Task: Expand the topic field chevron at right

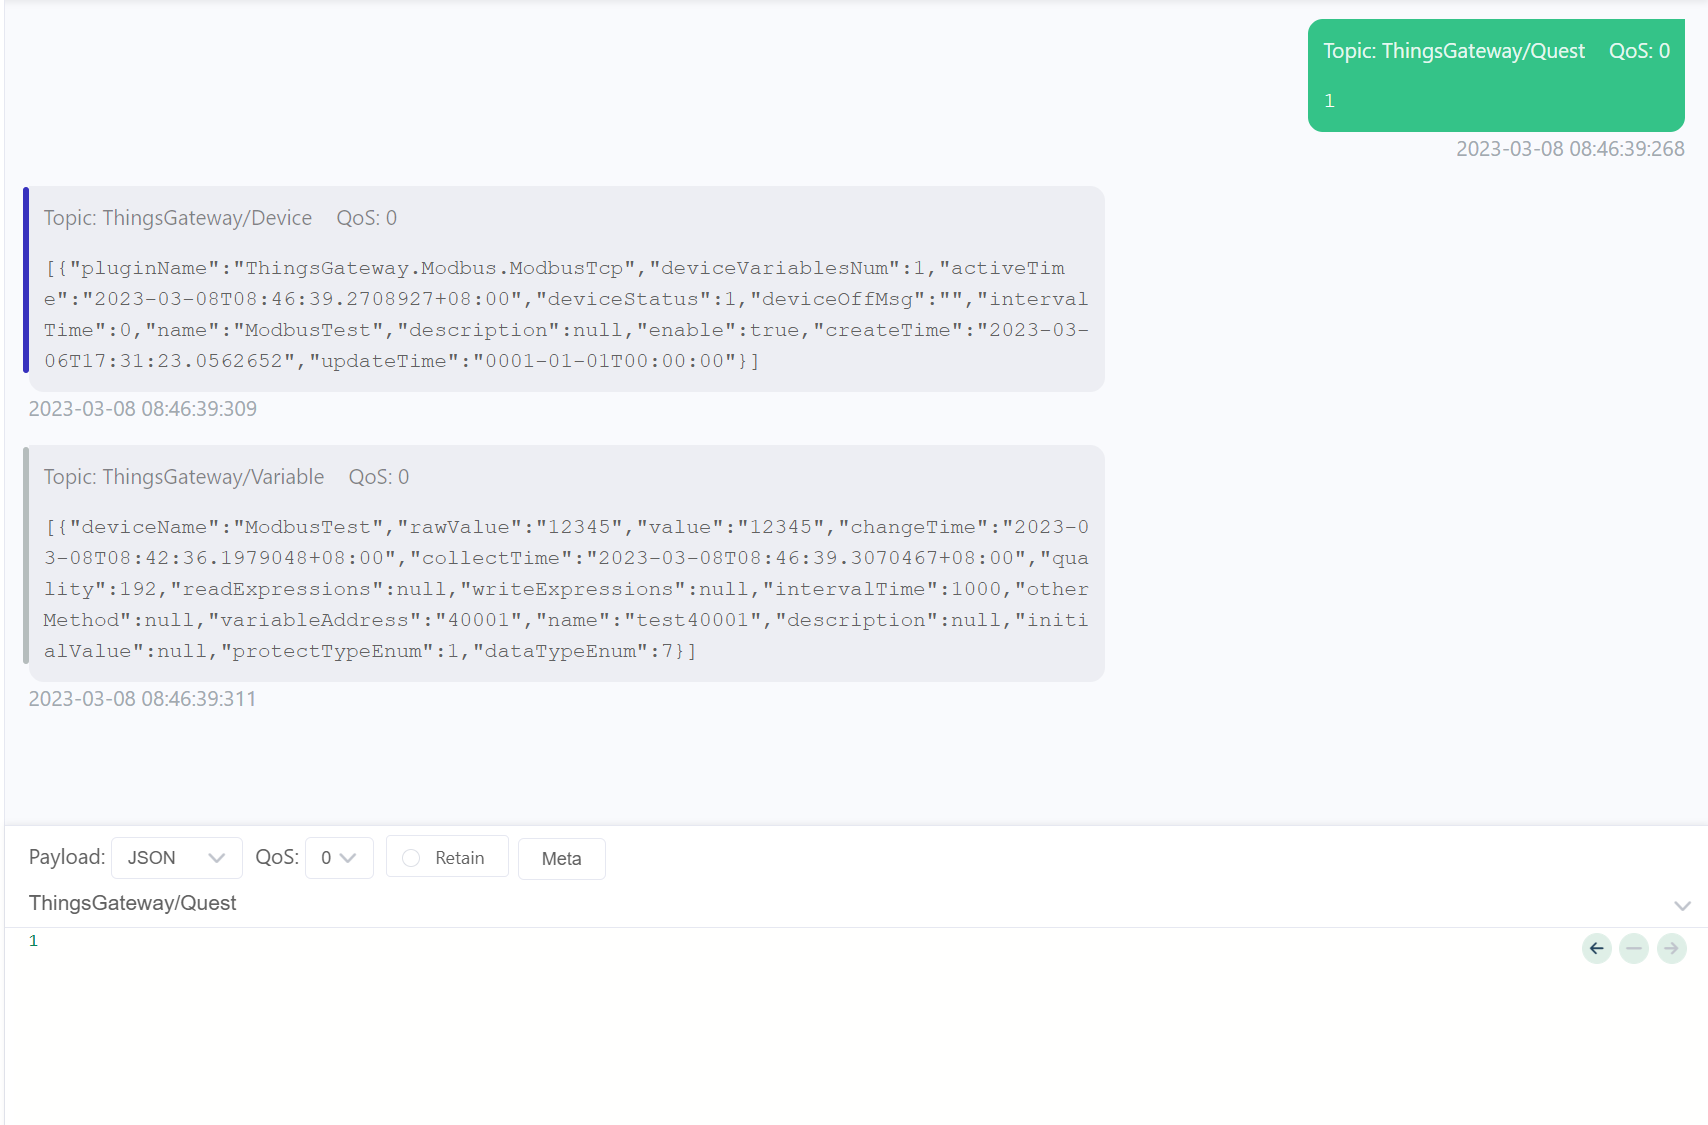Action: (1682, 905)
